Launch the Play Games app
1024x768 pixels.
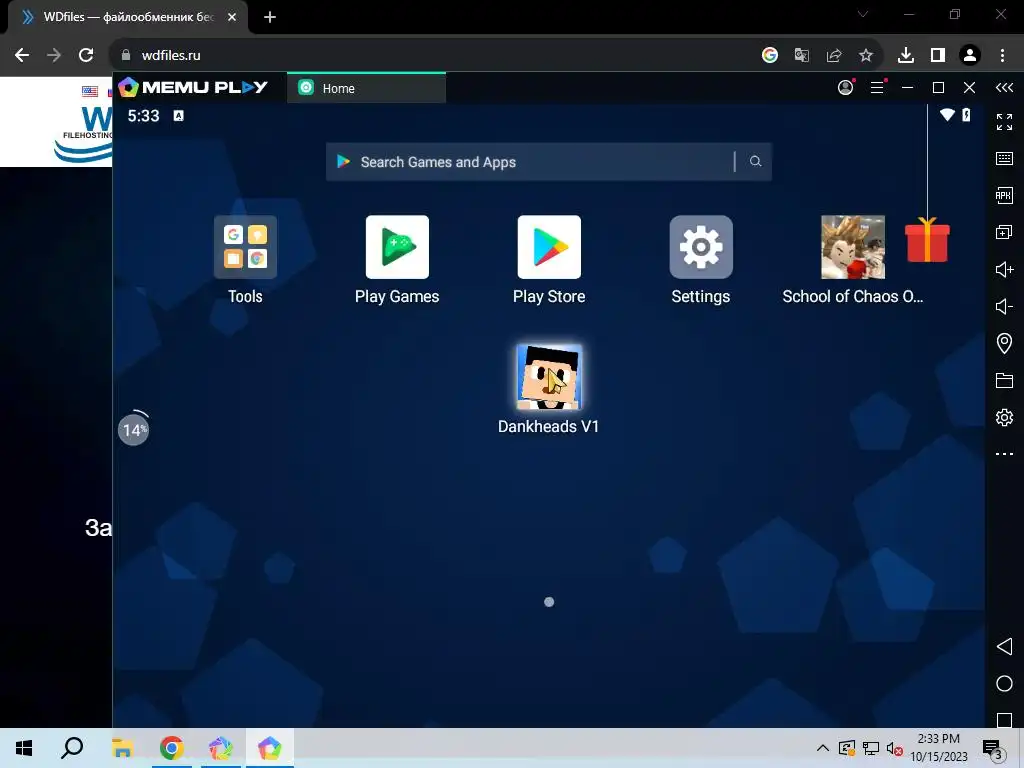pos(397,247)
